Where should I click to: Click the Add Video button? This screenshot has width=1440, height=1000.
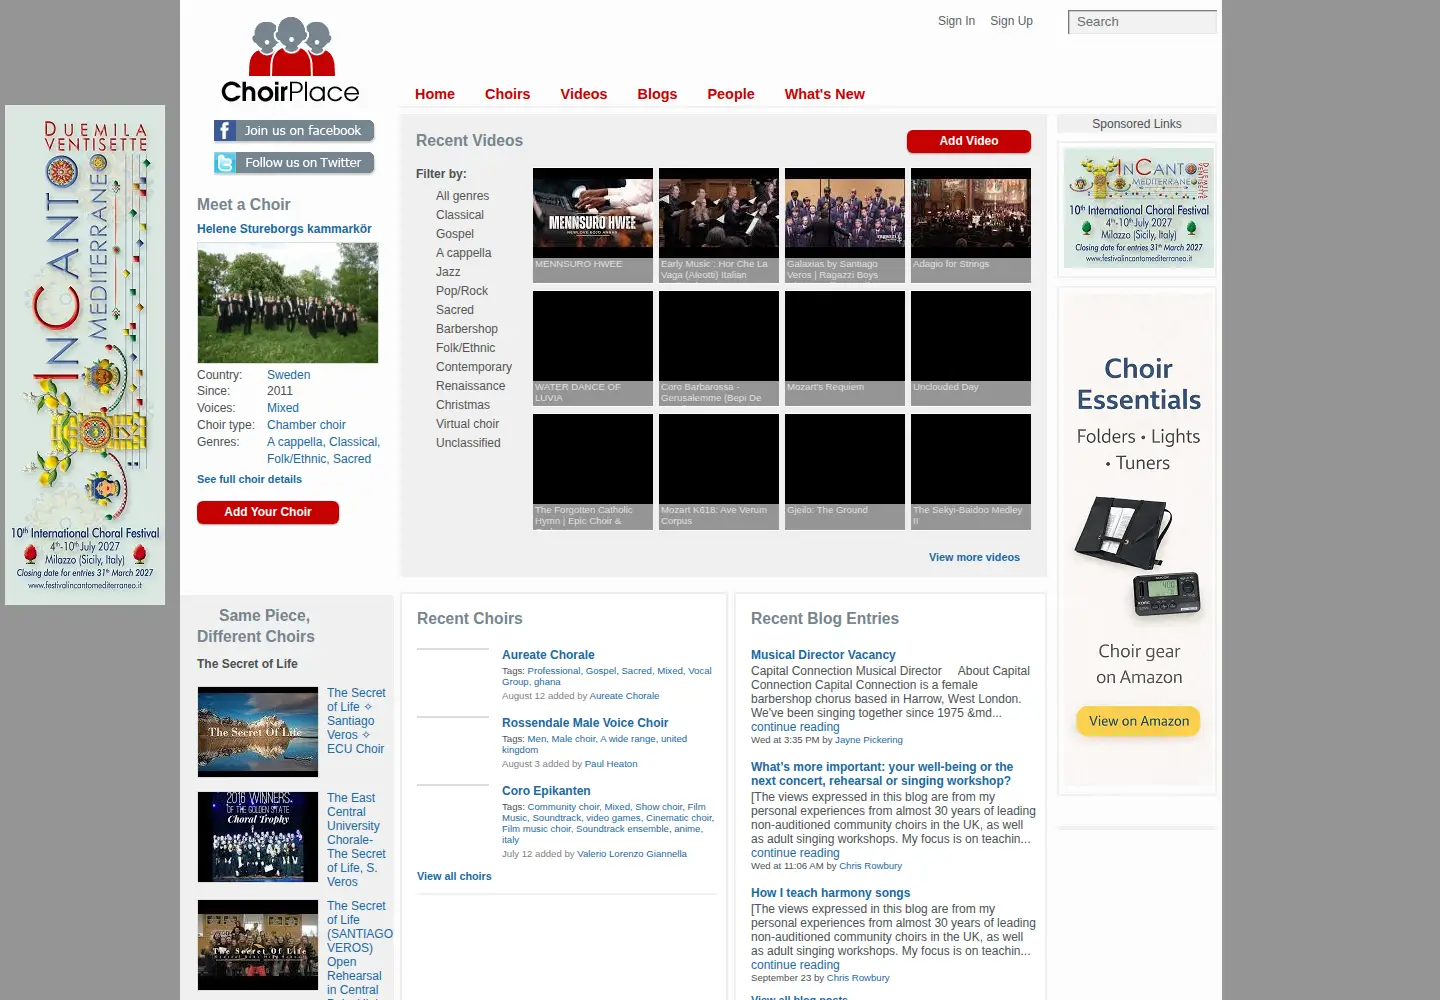point(969,141)
